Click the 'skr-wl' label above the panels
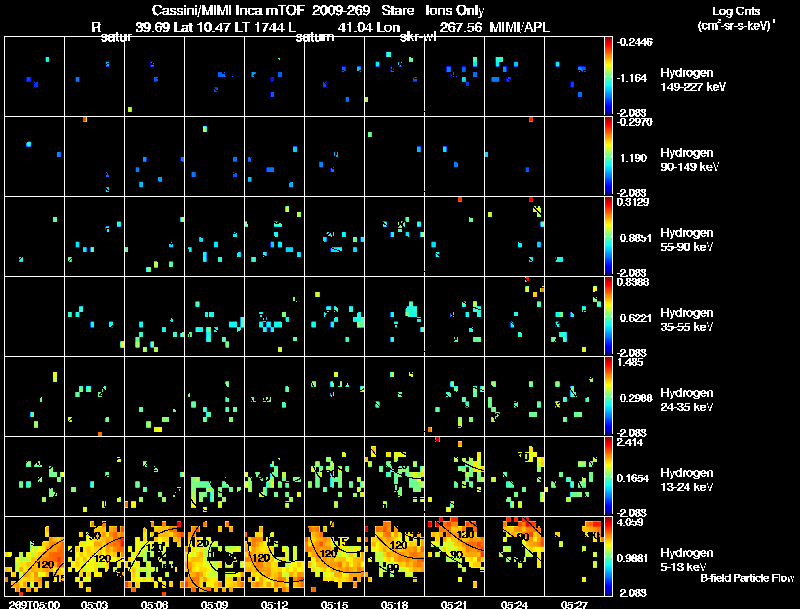This screenshot has width=800, height=609. (418, 37)
